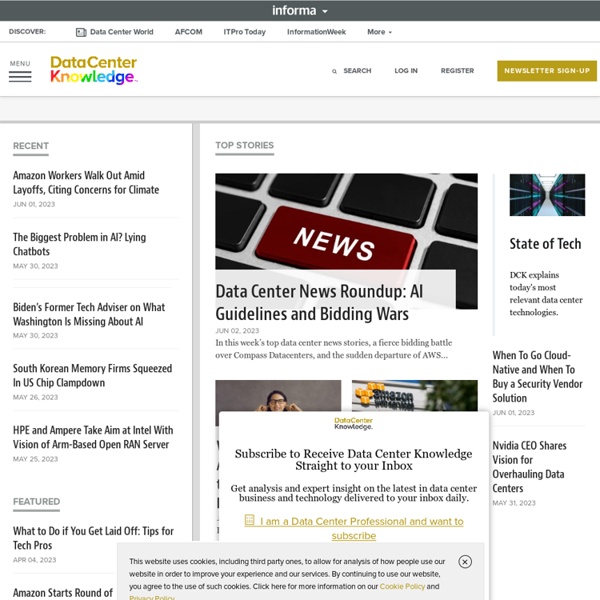Click the woman with glasses thumbnail
The image size is (600, 600).
click(x=278, y=396)
